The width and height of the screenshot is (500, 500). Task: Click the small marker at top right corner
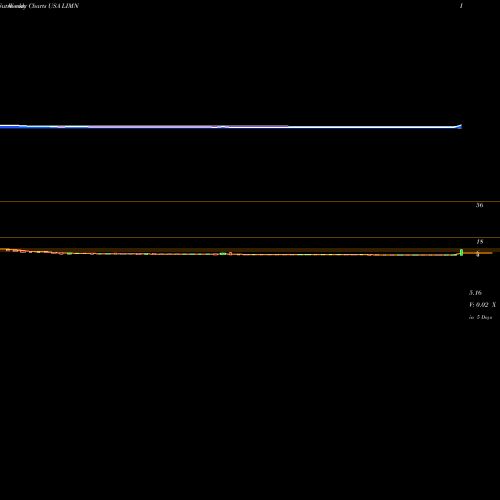tap(461, 6)
